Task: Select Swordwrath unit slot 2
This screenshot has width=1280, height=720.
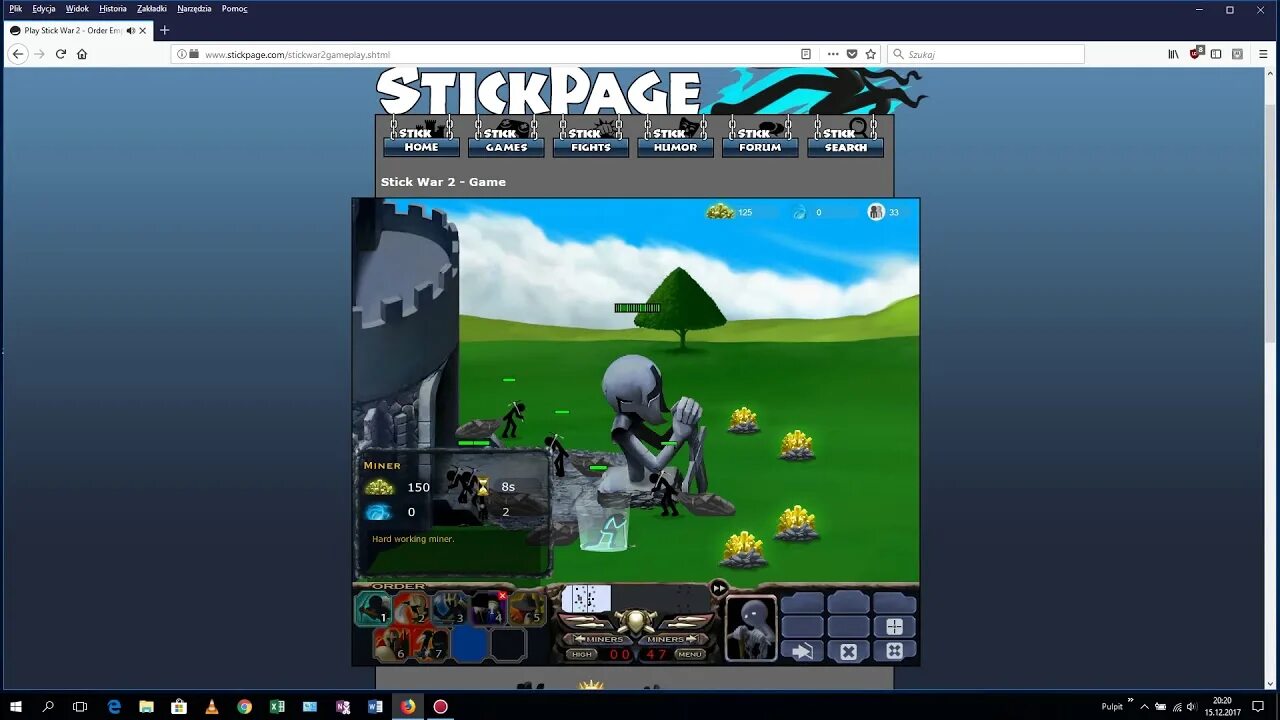Action: pos(411,608)
